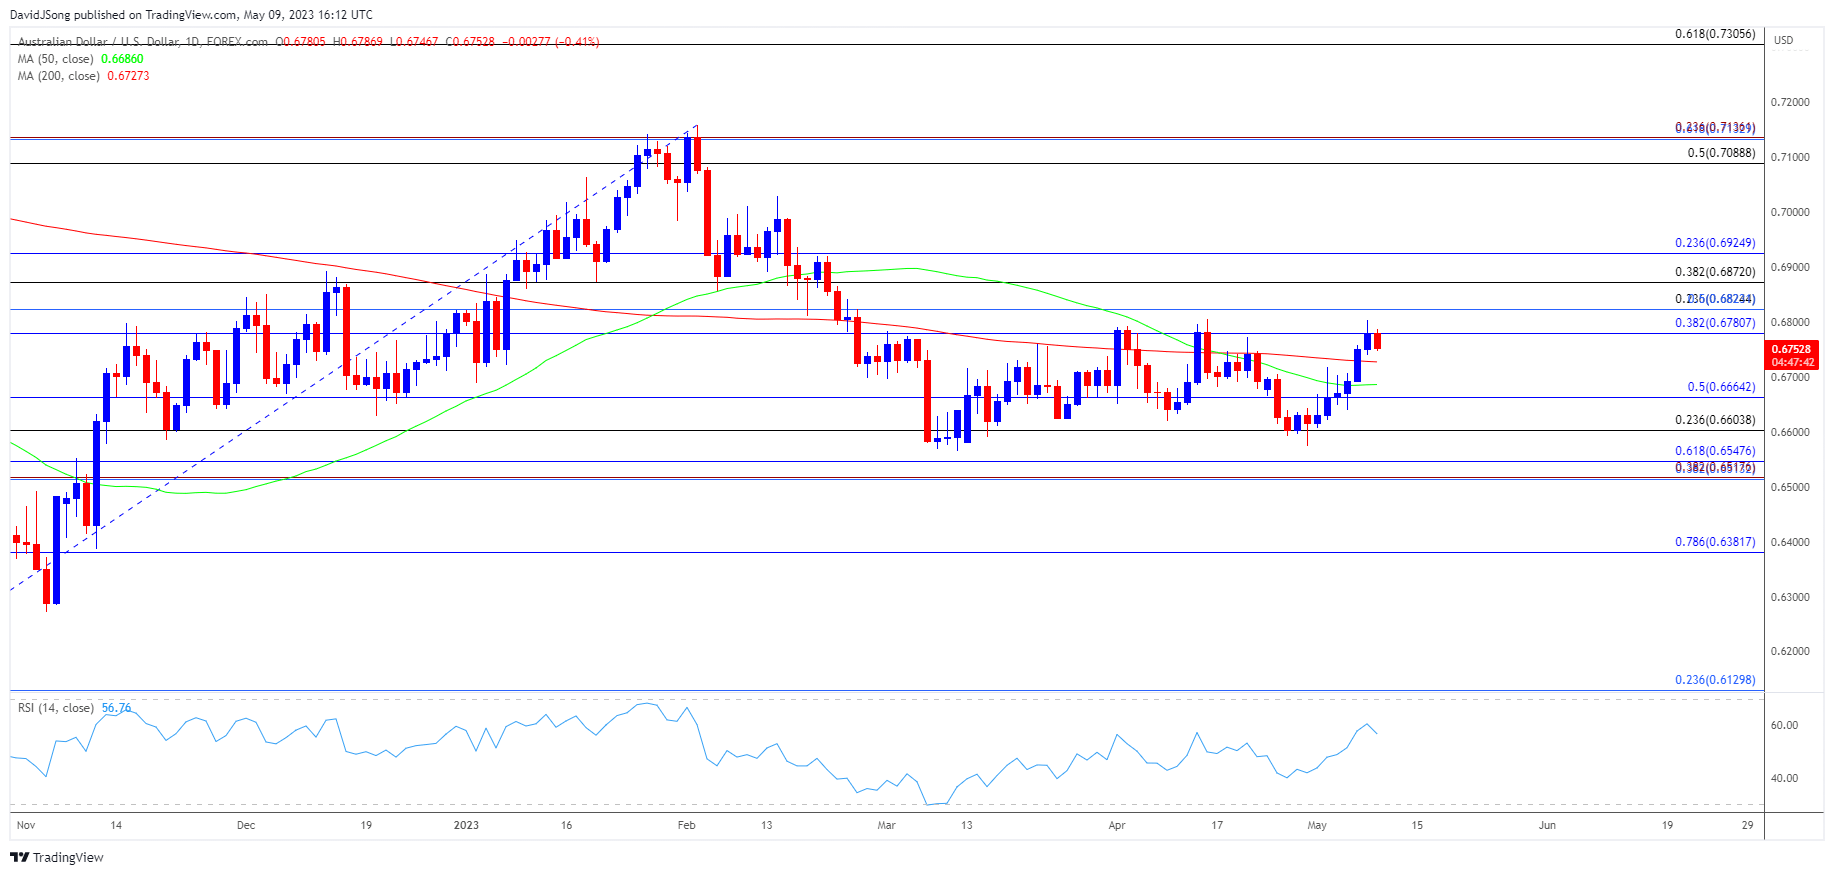This screenshot has width=1834, height=875.
Task: Select the MA (200, close) indicator label
Action: pos(59,76)
